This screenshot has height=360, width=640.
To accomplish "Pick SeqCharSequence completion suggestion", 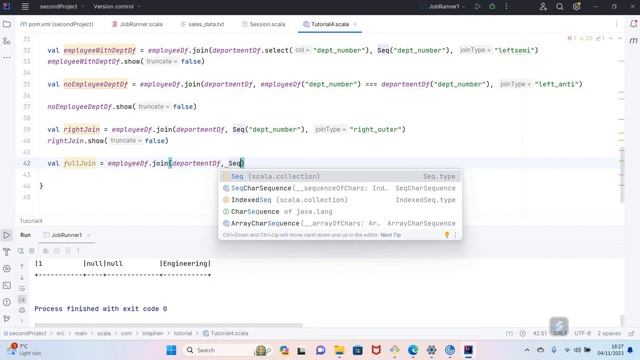I will click(340, 188).
